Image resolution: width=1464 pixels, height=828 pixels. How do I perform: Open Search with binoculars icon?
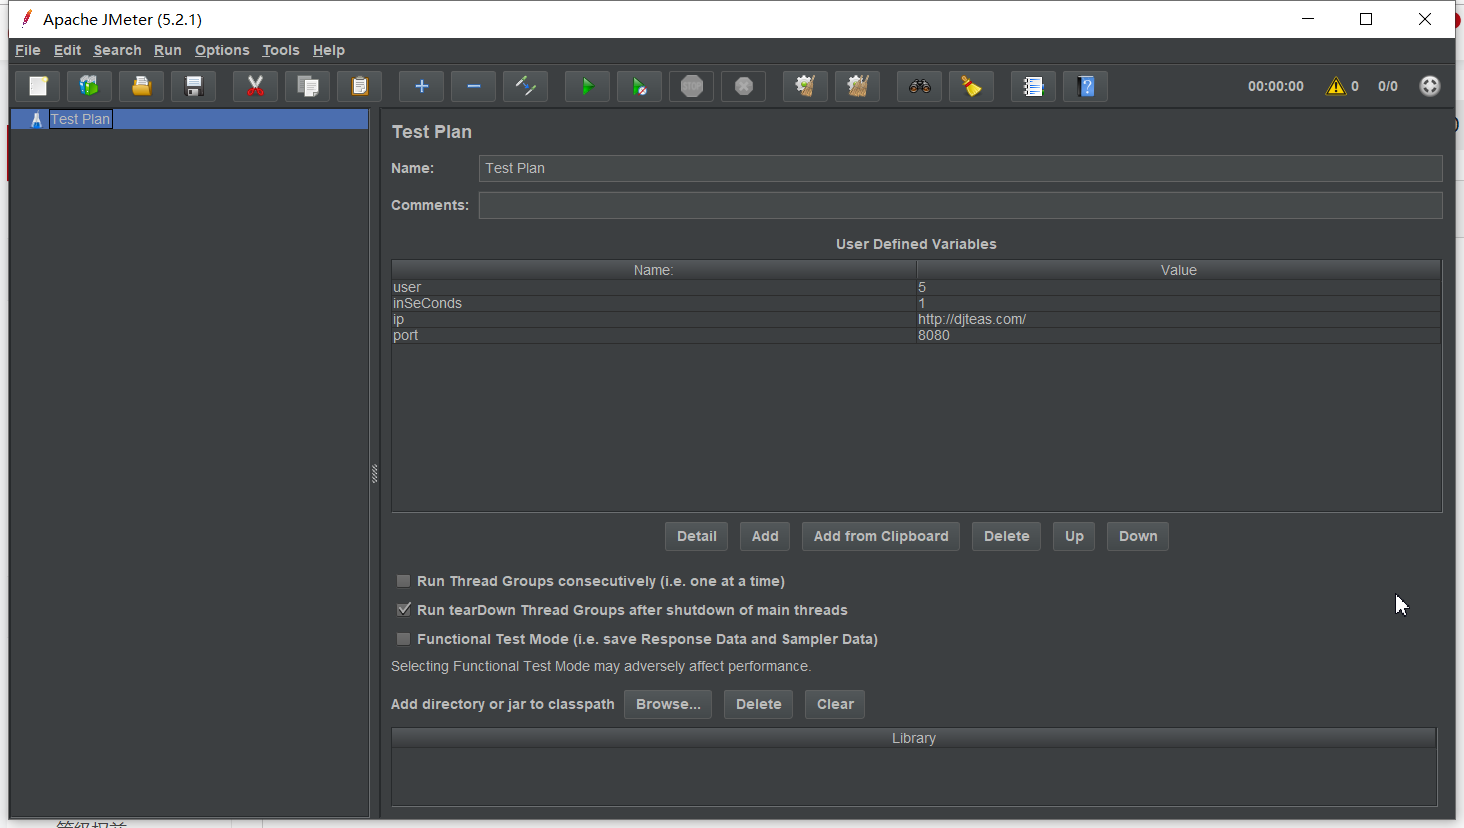(920, 86)
